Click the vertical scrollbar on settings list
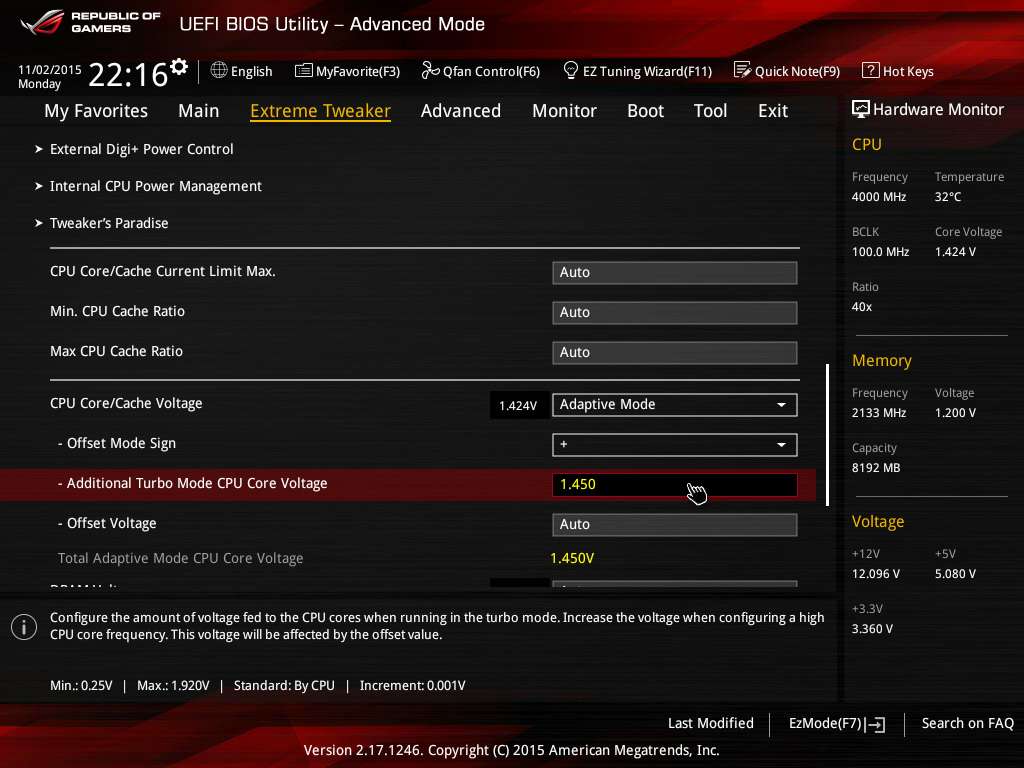The height and width of the screenshot is (768, 1024). click(x=827, y=435)
